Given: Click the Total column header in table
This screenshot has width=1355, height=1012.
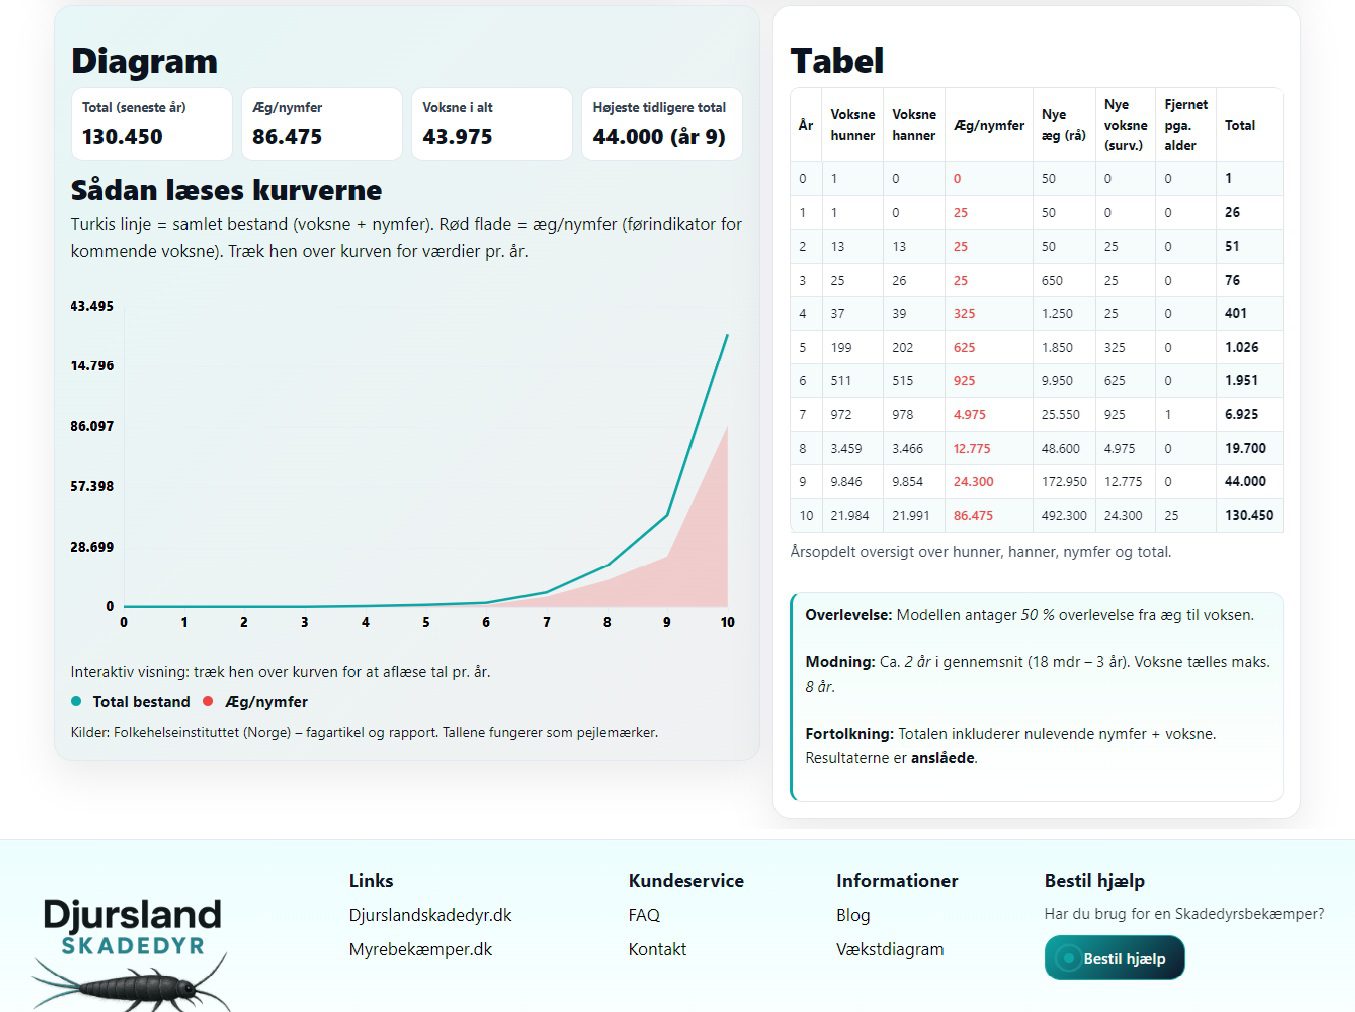Looking at the screenshot, I should pyautogui.click(x=1240, y=125).
